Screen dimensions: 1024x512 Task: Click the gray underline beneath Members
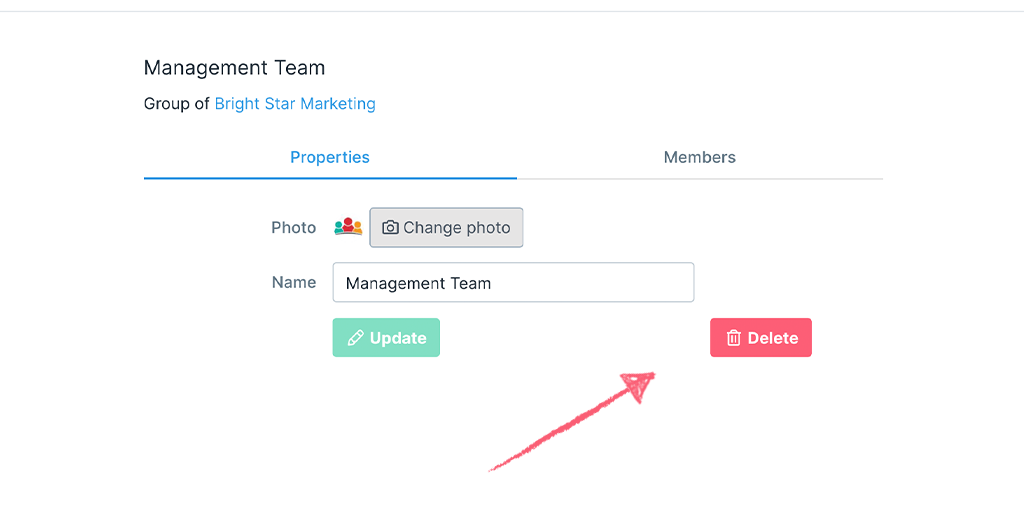point(699,178)
